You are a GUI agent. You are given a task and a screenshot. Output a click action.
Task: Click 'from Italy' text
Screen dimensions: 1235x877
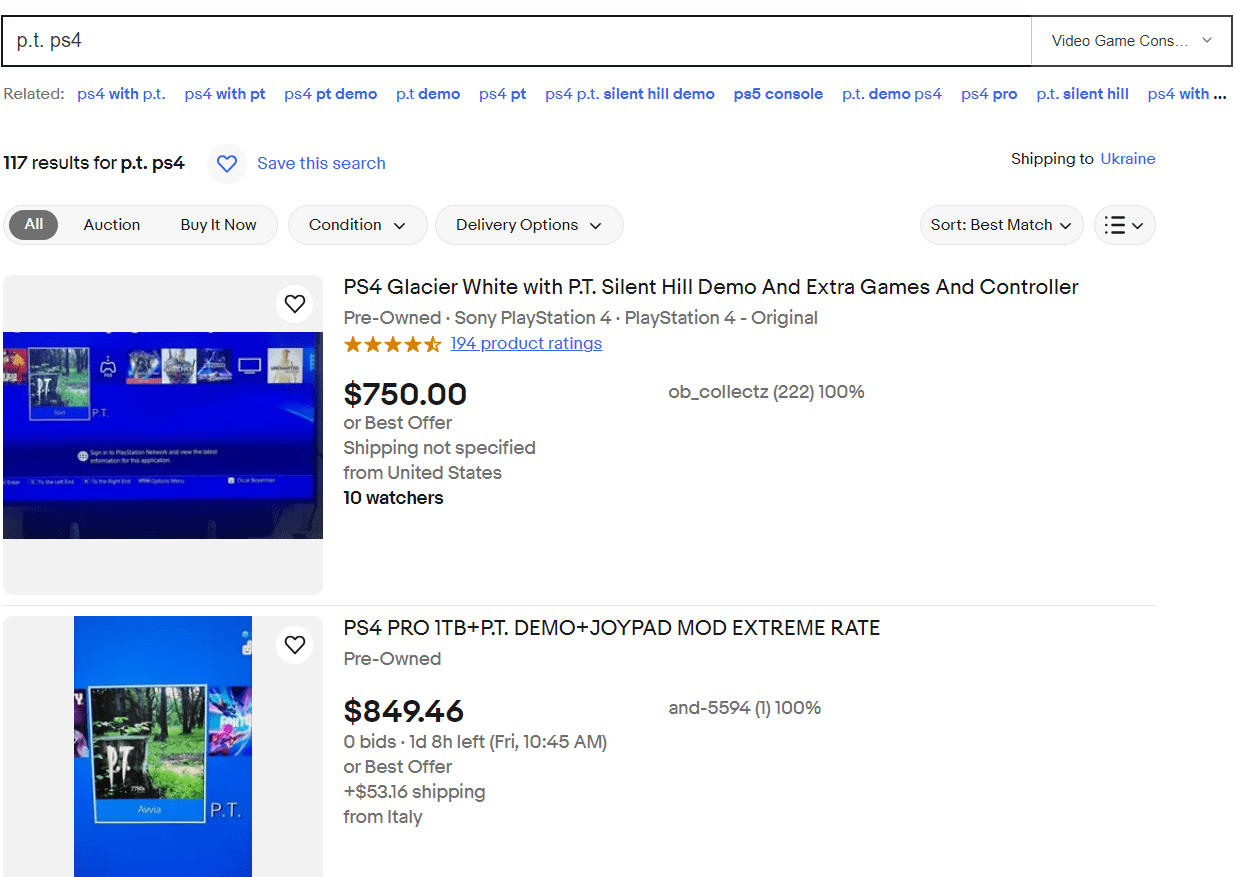pos(383,817)
